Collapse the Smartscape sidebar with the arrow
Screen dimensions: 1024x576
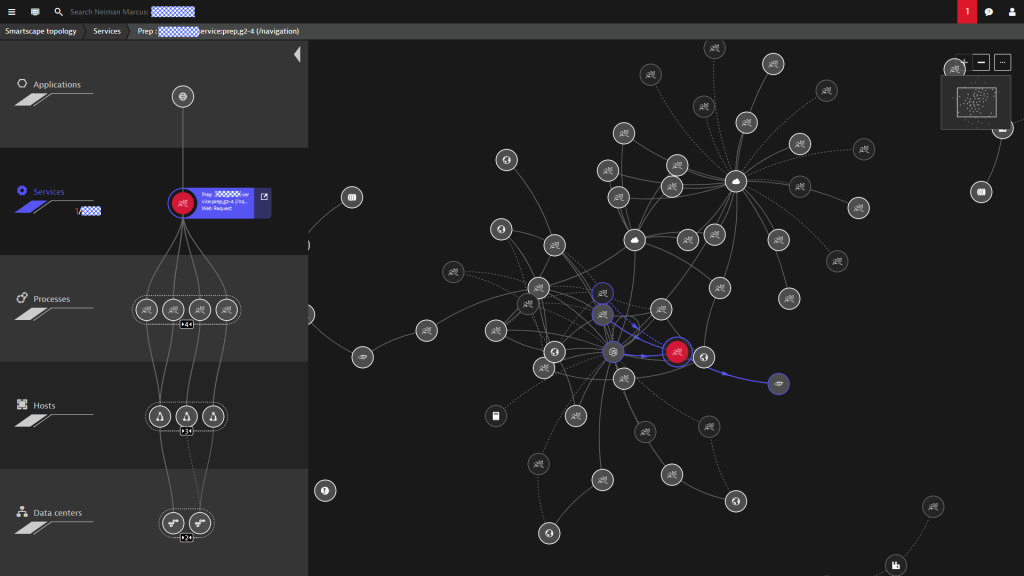tap(296, 53)
